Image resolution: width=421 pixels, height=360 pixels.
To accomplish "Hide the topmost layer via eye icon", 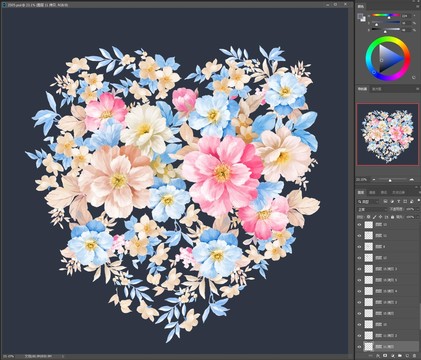I will (x=359, y=225).
